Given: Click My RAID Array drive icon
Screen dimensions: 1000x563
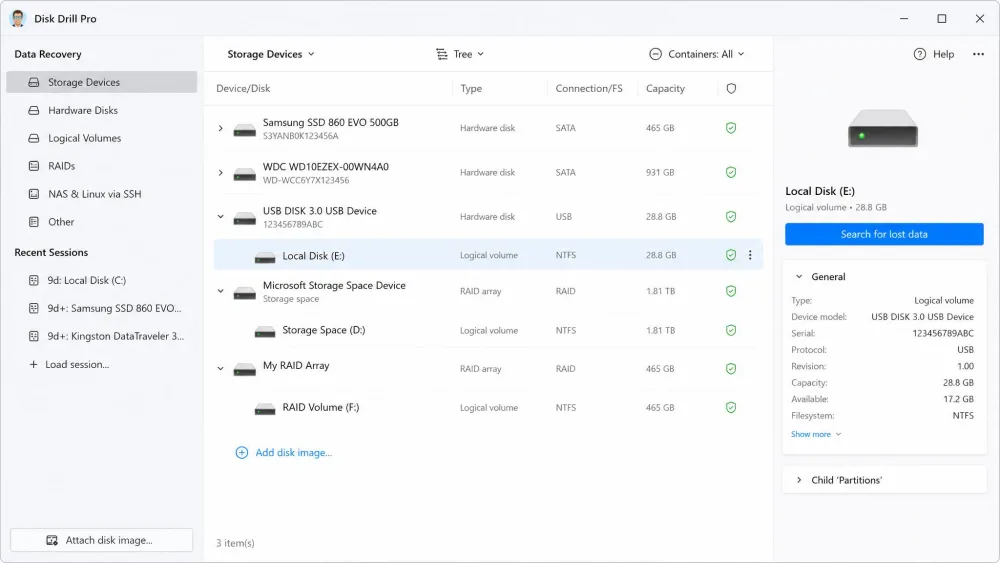Looking at the screenshot, I should 244,369.
